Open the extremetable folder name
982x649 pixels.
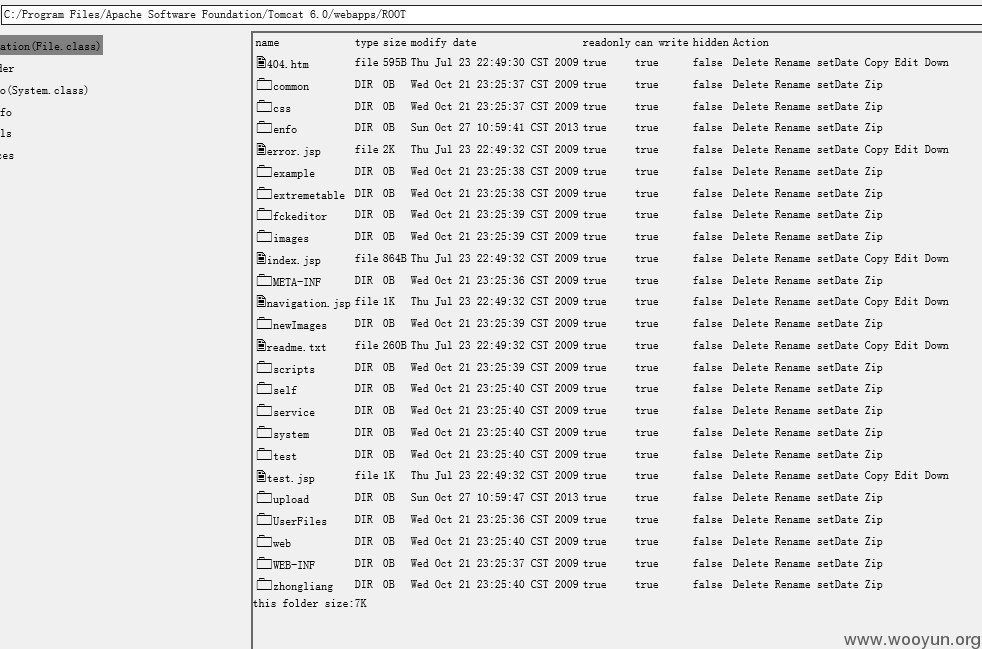pyautogui.click(x=309, y=195)
